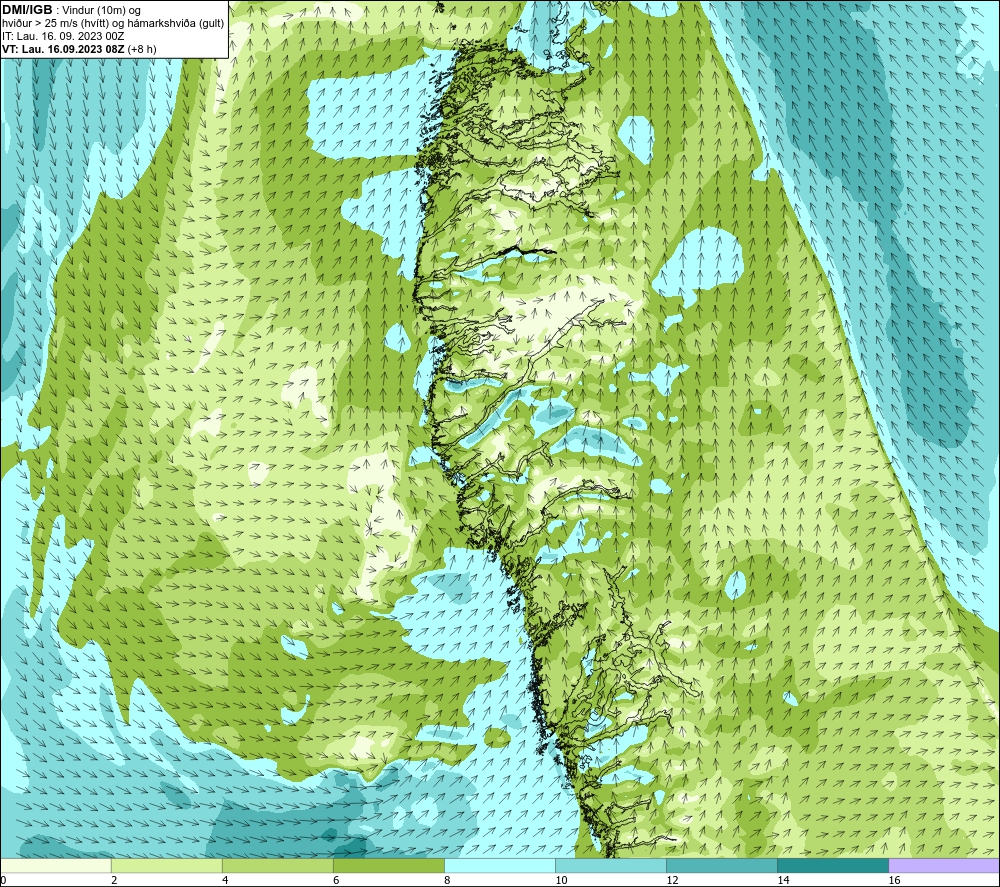Select the 2–4 m/s light green color segment
The width and height of the screenshot is (1000, 887).
tap(167, 865)
